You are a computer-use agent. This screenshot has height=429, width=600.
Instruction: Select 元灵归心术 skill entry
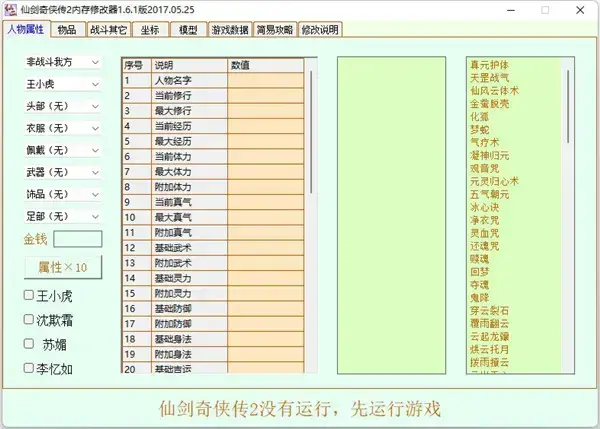(x=494, y=181)
